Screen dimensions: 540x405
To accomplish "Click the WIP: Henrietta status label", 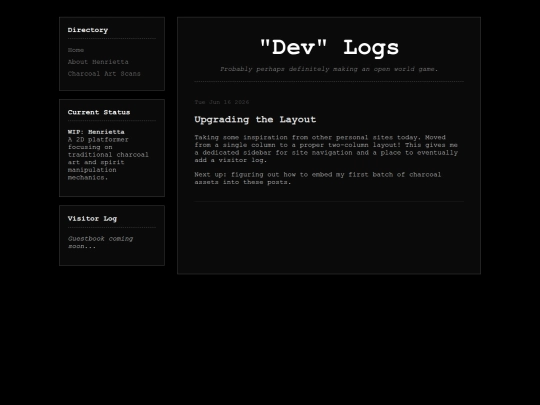I will 96,132.
